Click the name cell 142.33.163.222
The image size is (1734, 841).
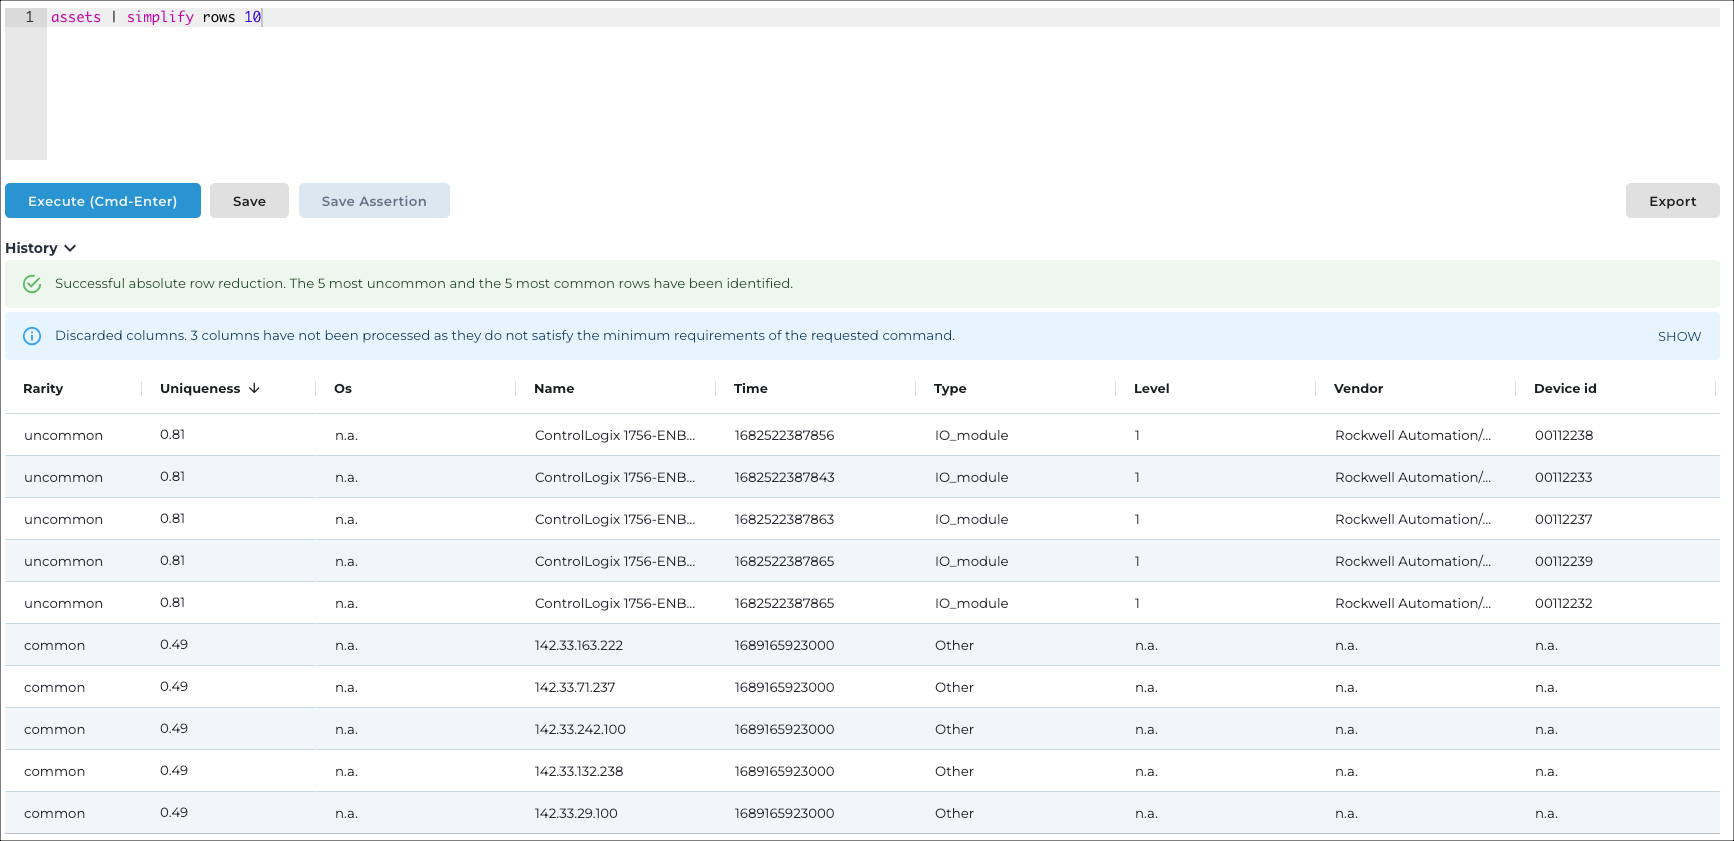tap(579, 645)
